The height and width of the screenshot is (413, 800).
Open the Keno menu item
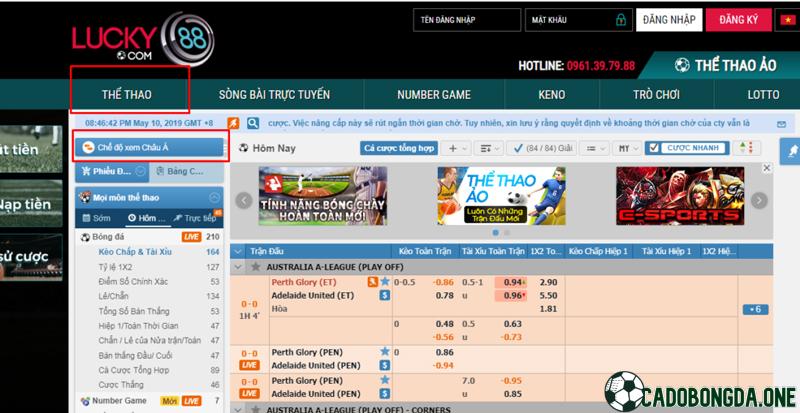pyautogui.click(x=552, y=94)
